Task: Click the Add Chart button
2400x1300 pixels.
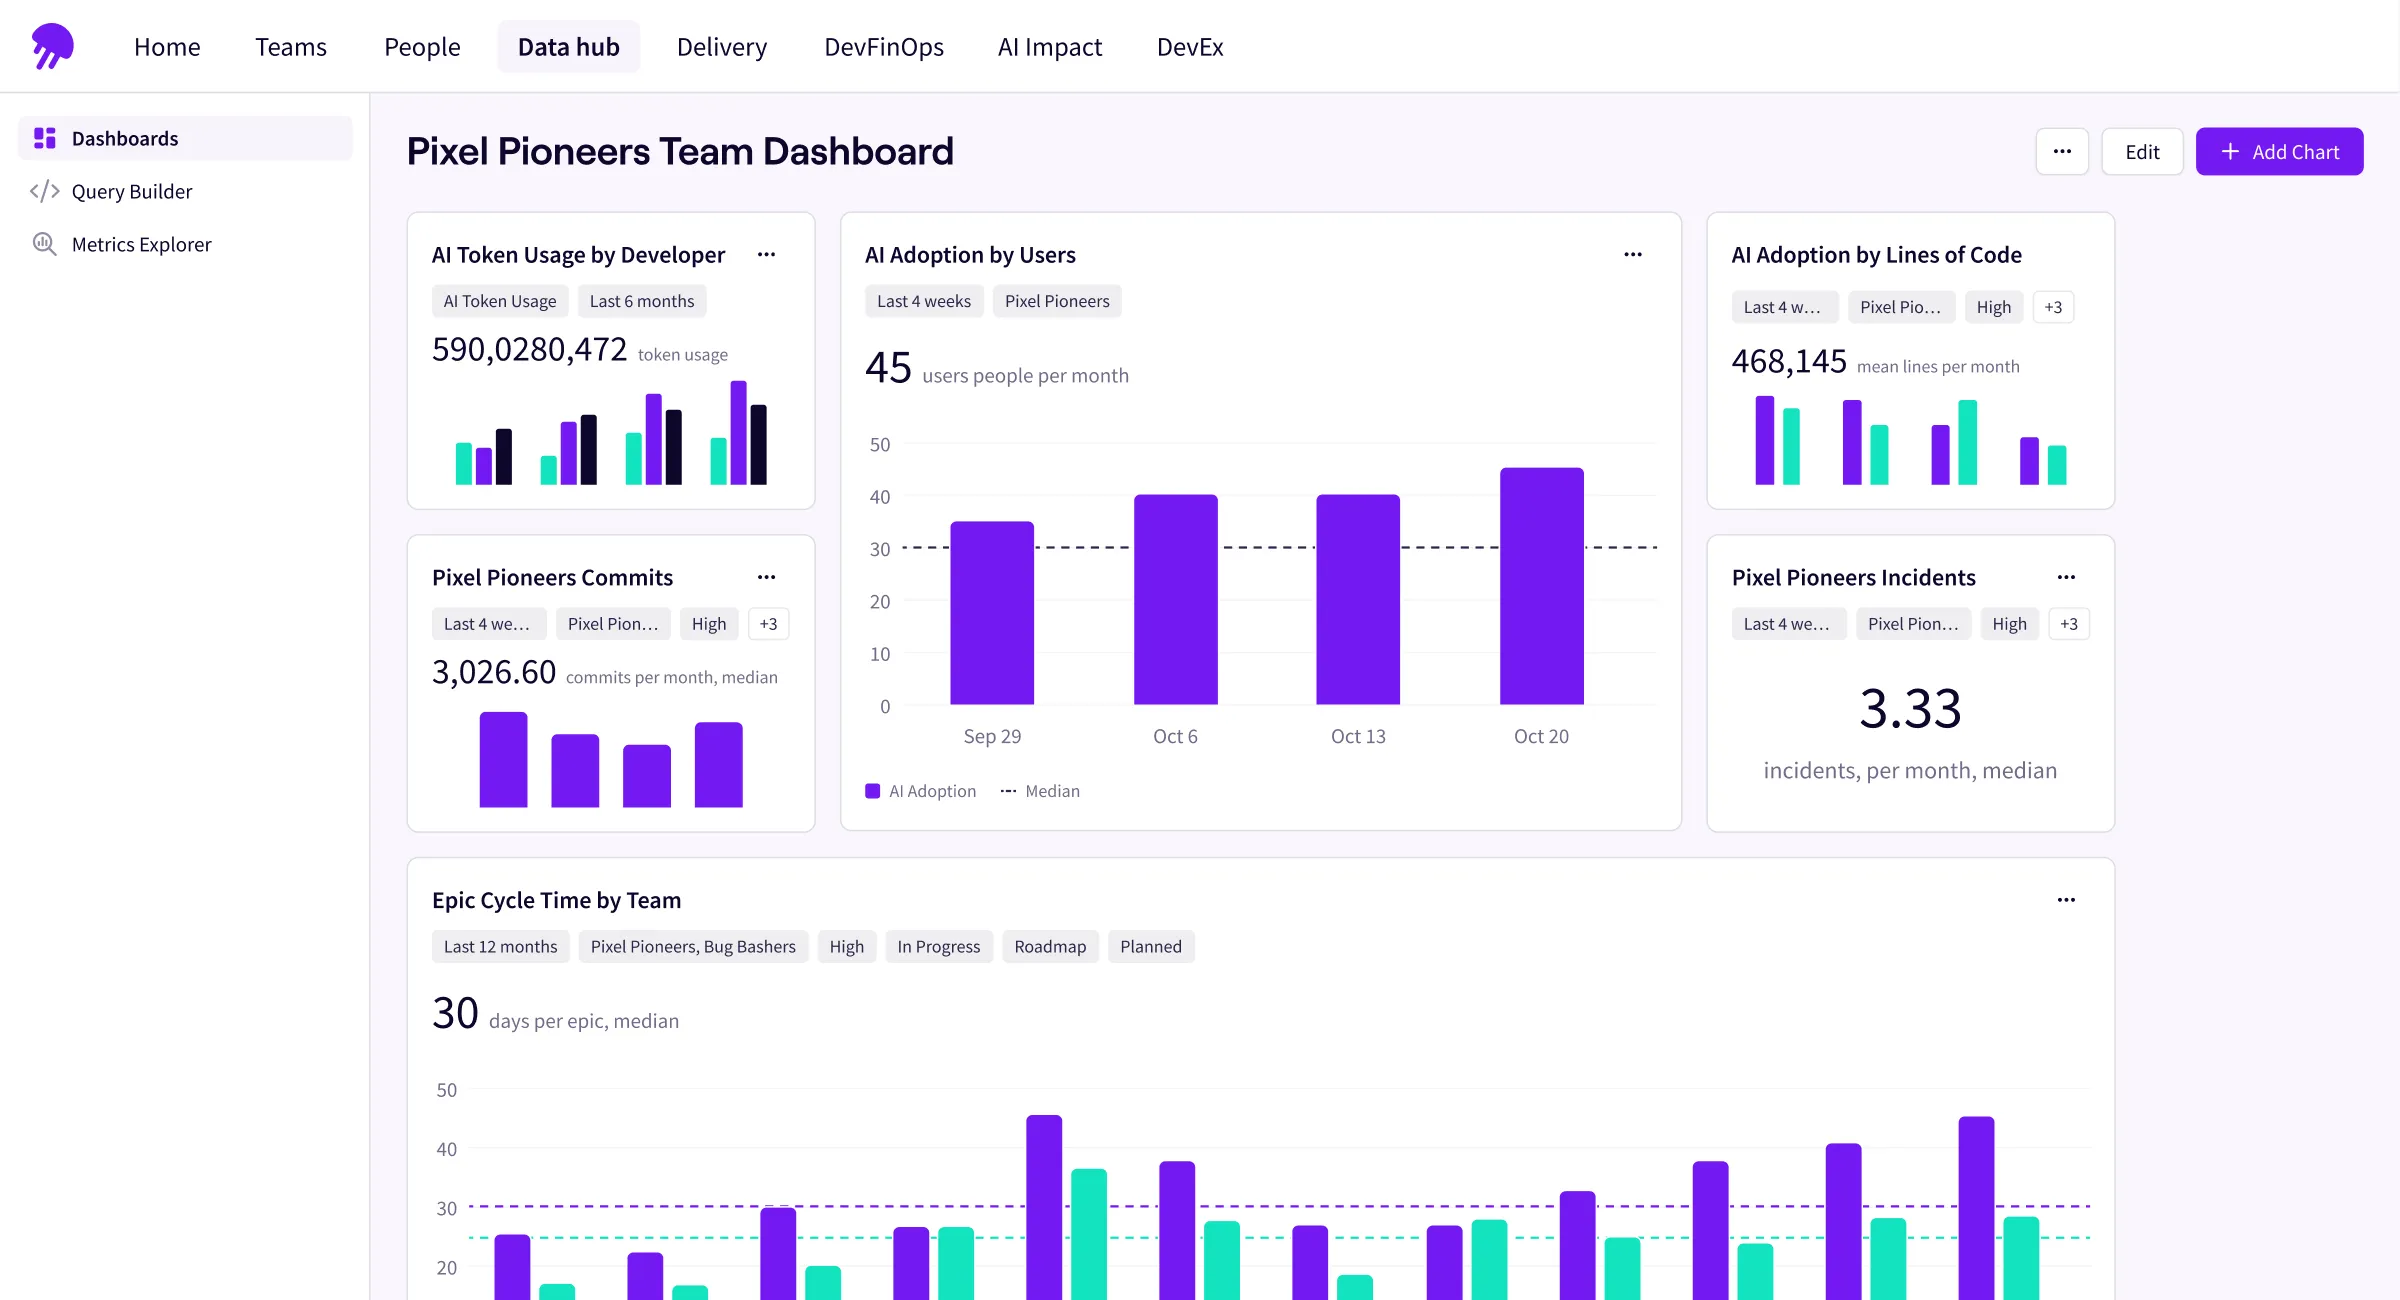Action: pyautogui.click(x=2280, y=152)
